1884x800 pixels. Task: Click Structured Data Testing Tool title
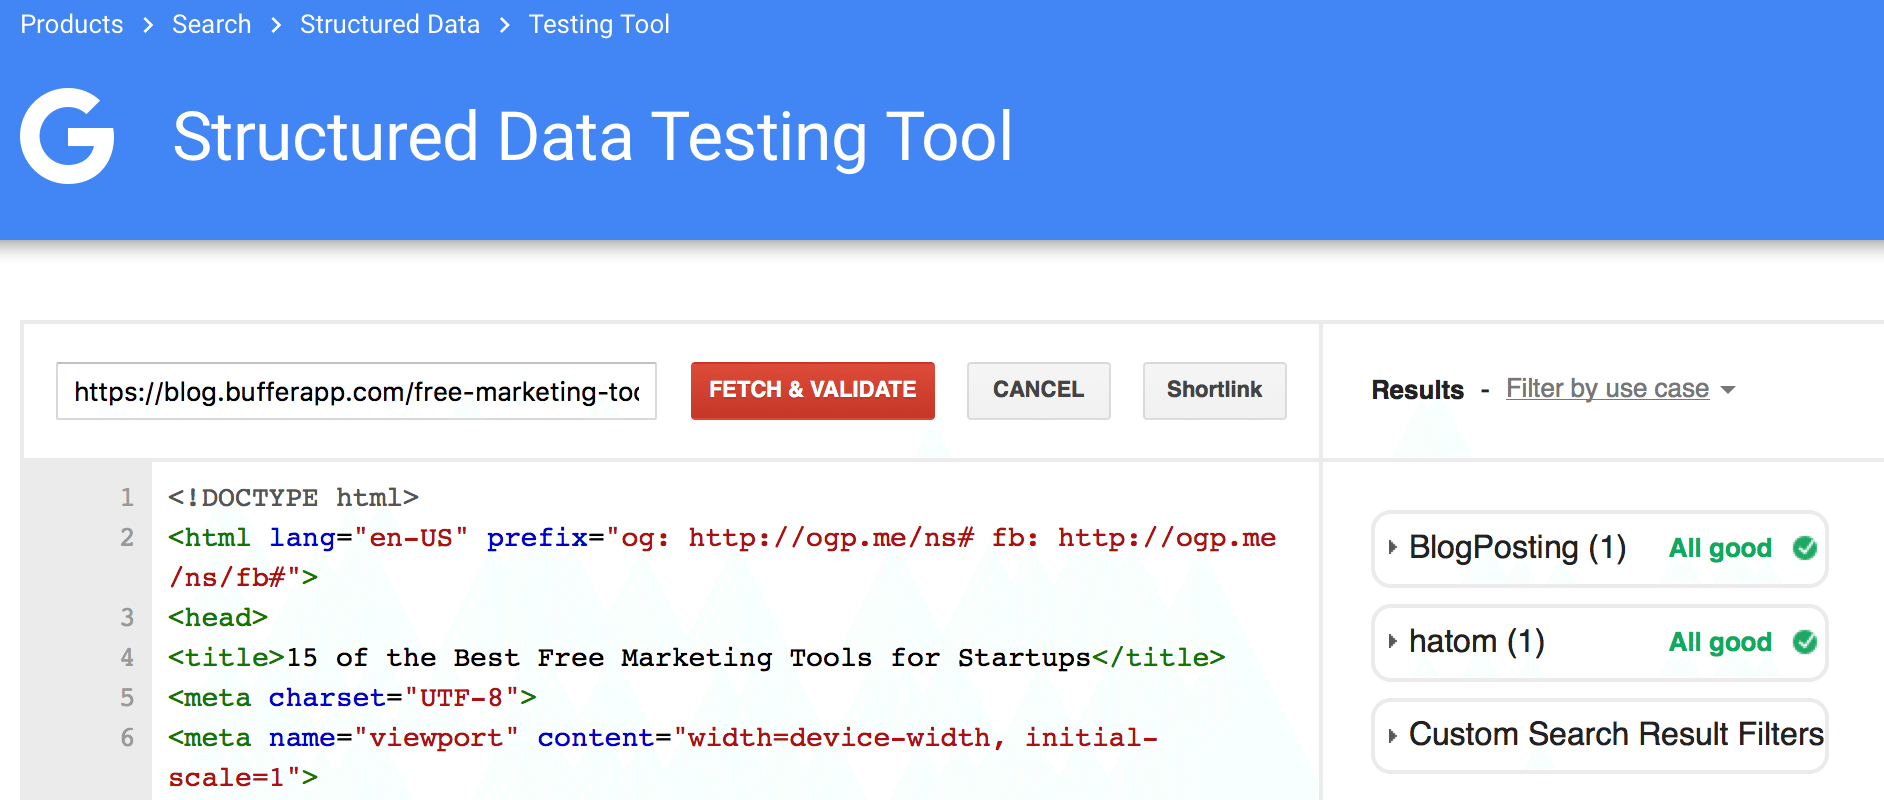[x=593, y=137]
